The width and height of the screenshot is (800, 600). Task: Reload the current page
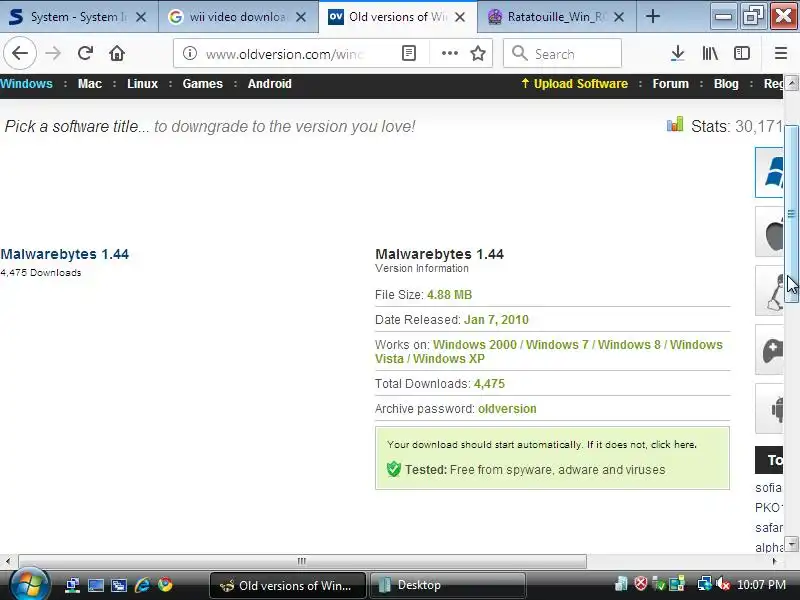(x=85, y=53)
